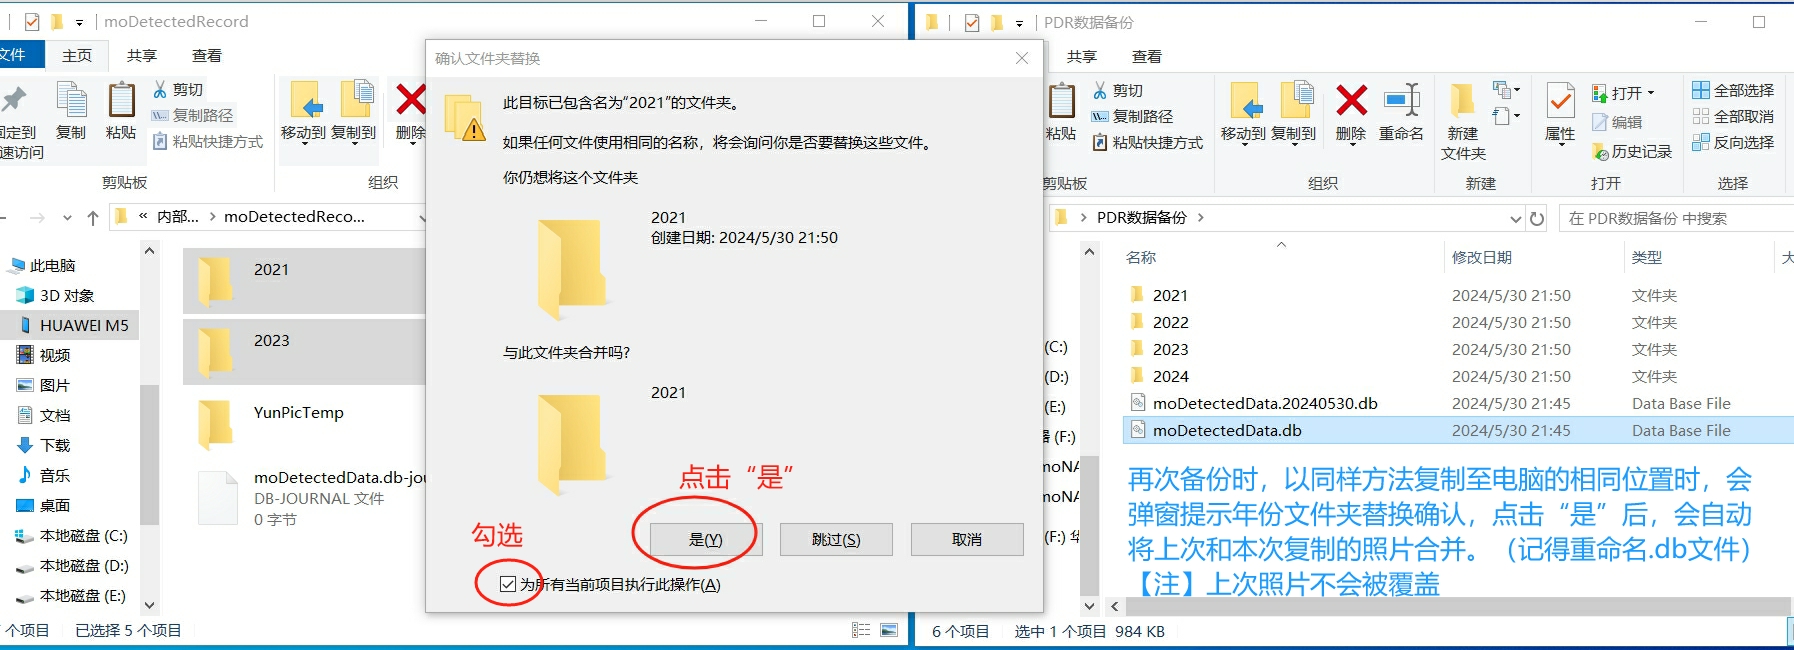Toggle the apply to all current items checkbox
This screenshot has width=1794, height=650.
tap(508, 584)
